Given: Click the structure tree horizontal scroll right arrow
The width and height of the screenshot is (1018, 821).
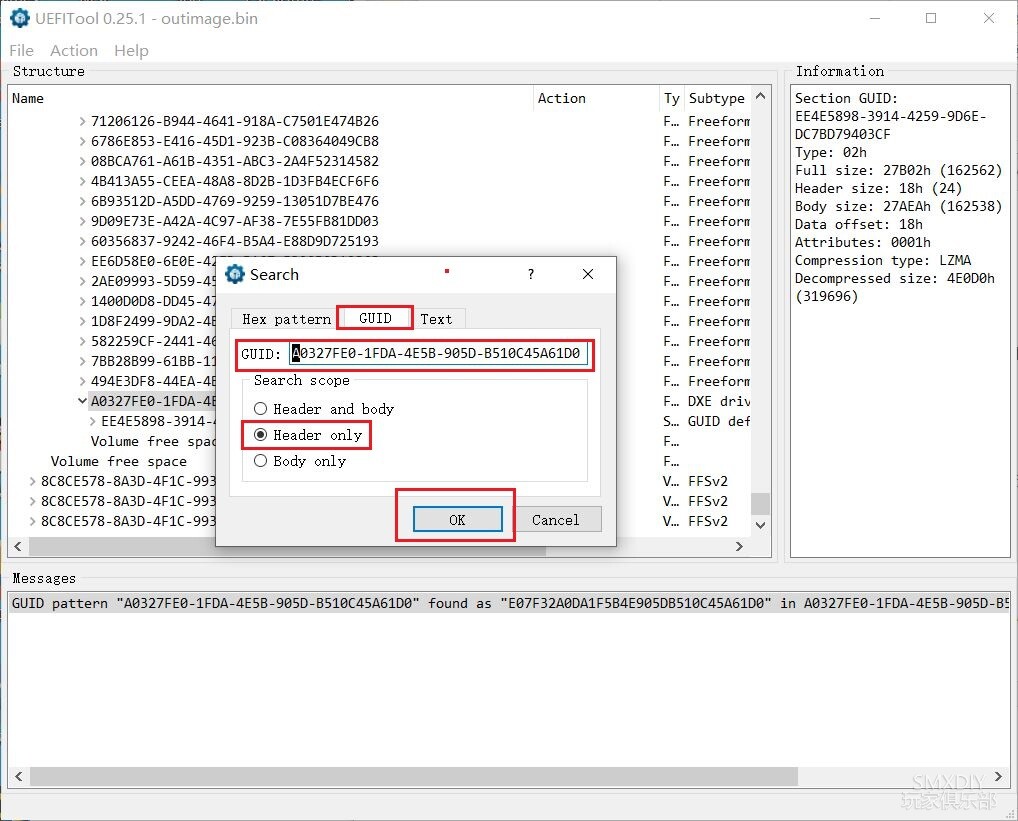Looking at the screenshot, I should (x=739, y=546).
